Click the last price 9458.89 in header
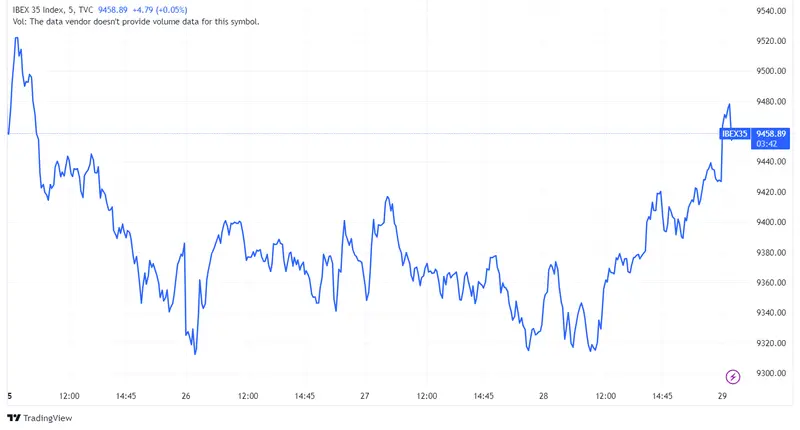800x430 pixels. pyautogui.click(x=118, y=10)
